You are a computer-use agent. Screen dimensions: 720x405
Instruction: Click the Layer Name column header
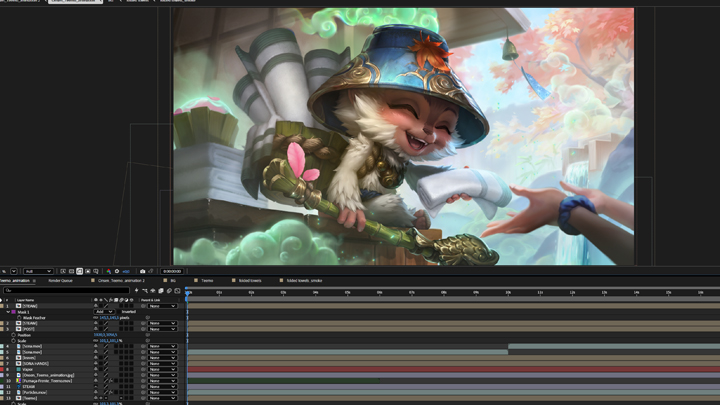[x=26, y=300]
